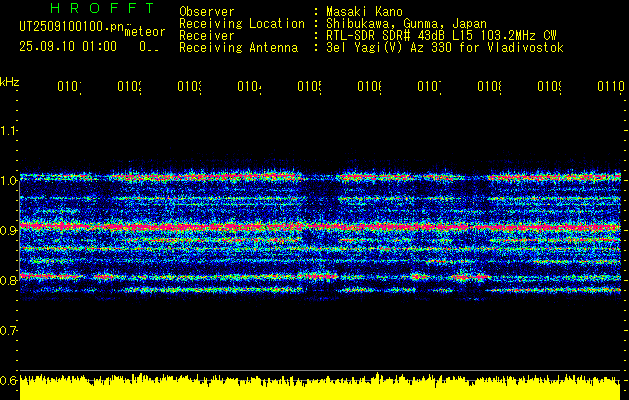Click the 0108 time marker
The height and width of the screenshot is (400, 629).
click(489, 86)
